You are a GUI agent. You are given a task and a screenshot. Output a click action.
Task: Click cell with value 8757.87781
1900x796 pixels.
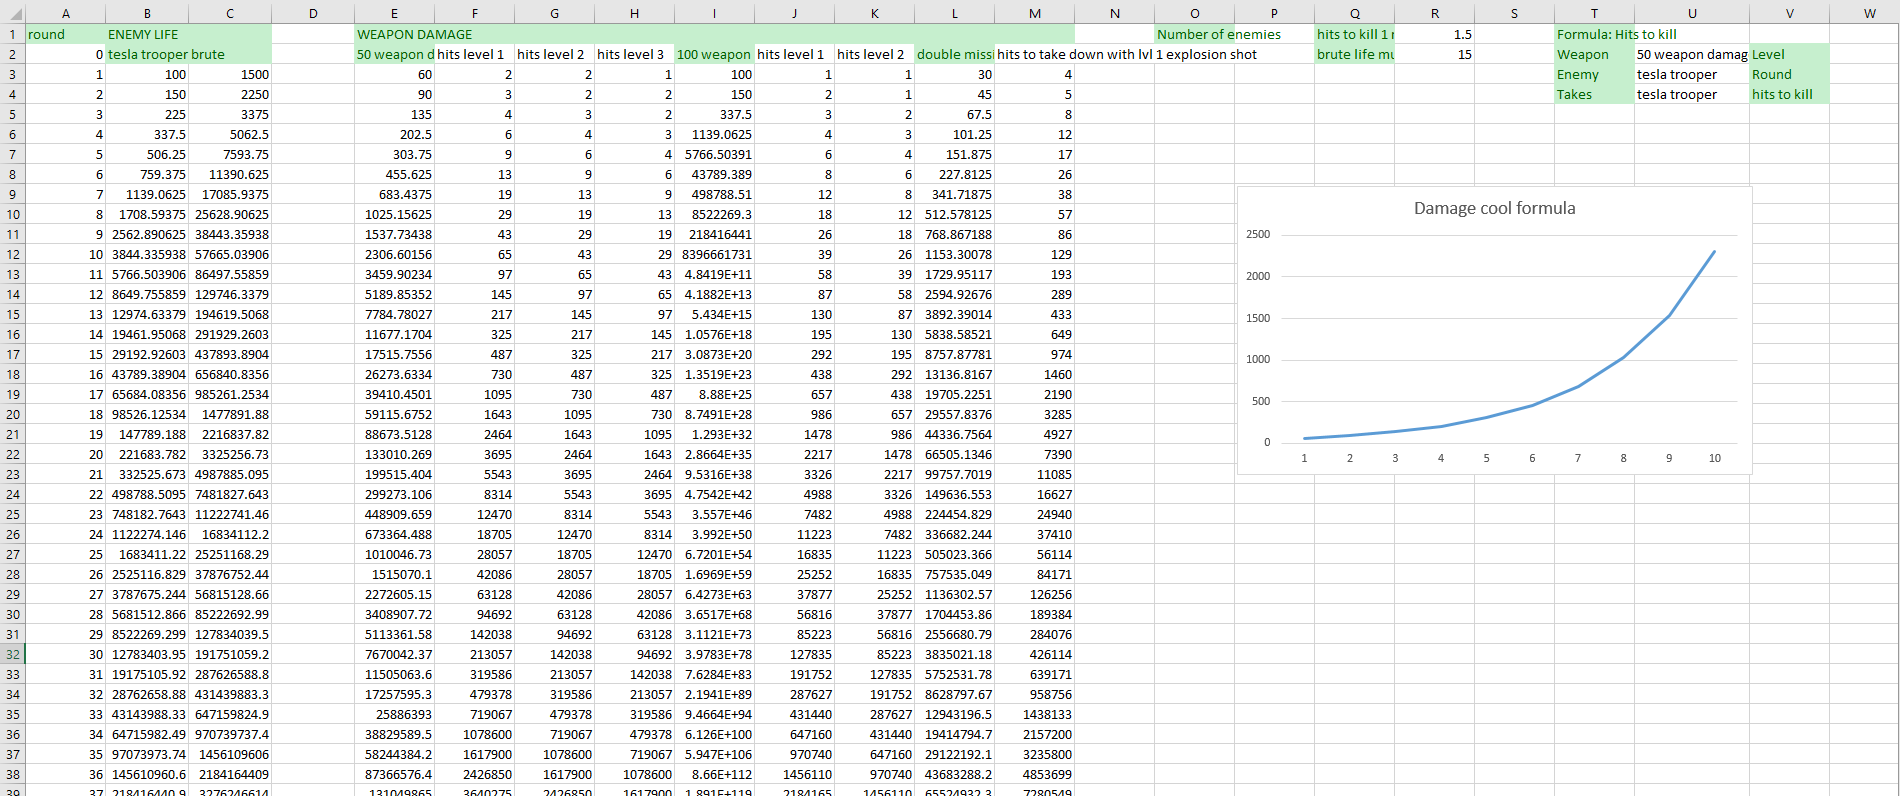click(954, 354)
